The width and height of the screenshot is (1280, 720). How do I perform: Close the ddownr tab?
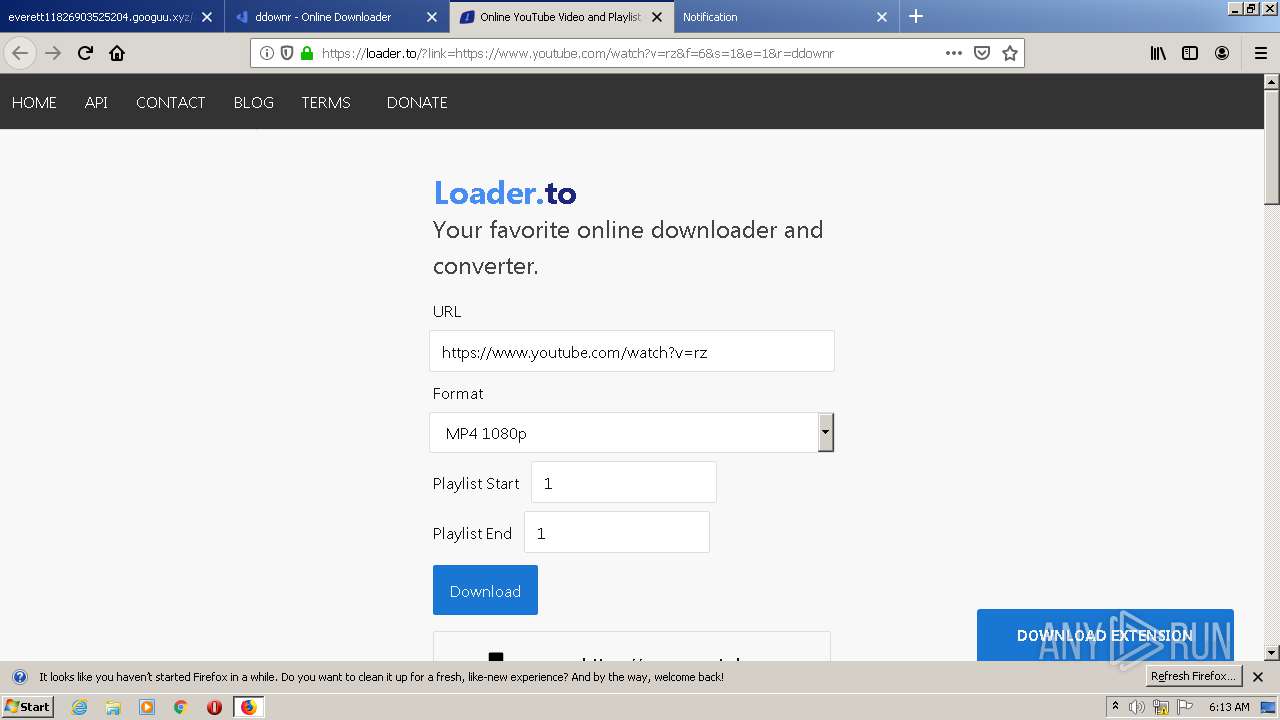432,17
